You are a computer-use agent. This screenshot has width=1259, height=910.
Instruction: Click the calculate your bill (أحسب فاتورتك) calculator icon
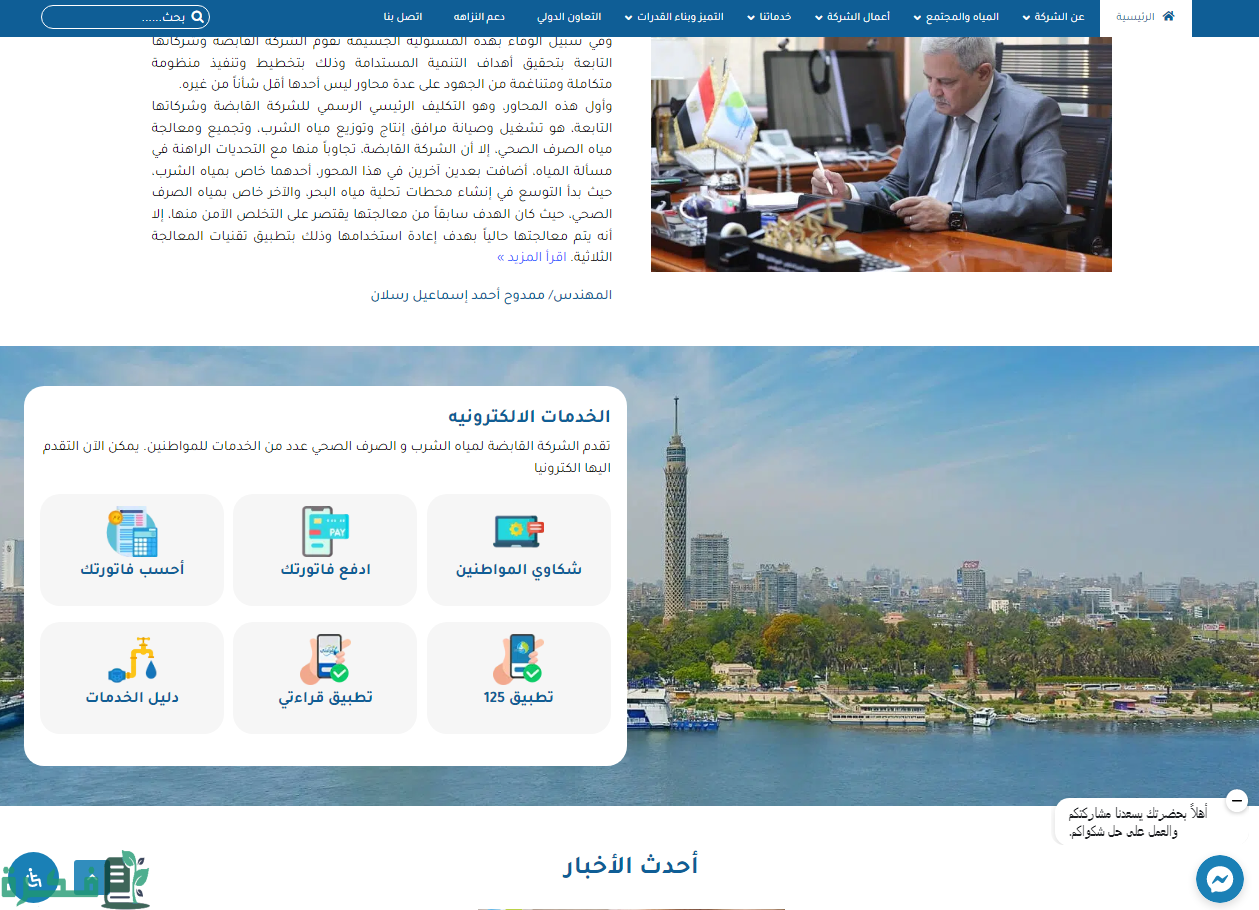tap(132, 531)
